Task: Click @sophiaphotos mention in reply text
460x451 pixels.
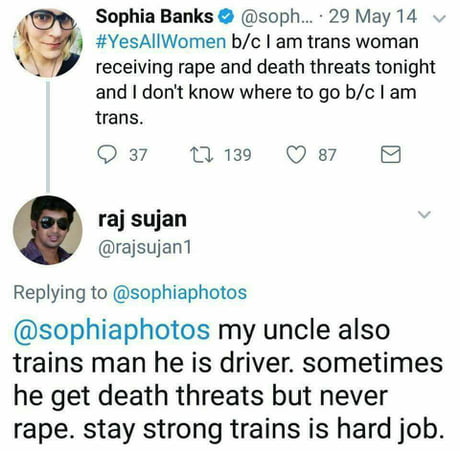Action: click(x=112, y=331)
